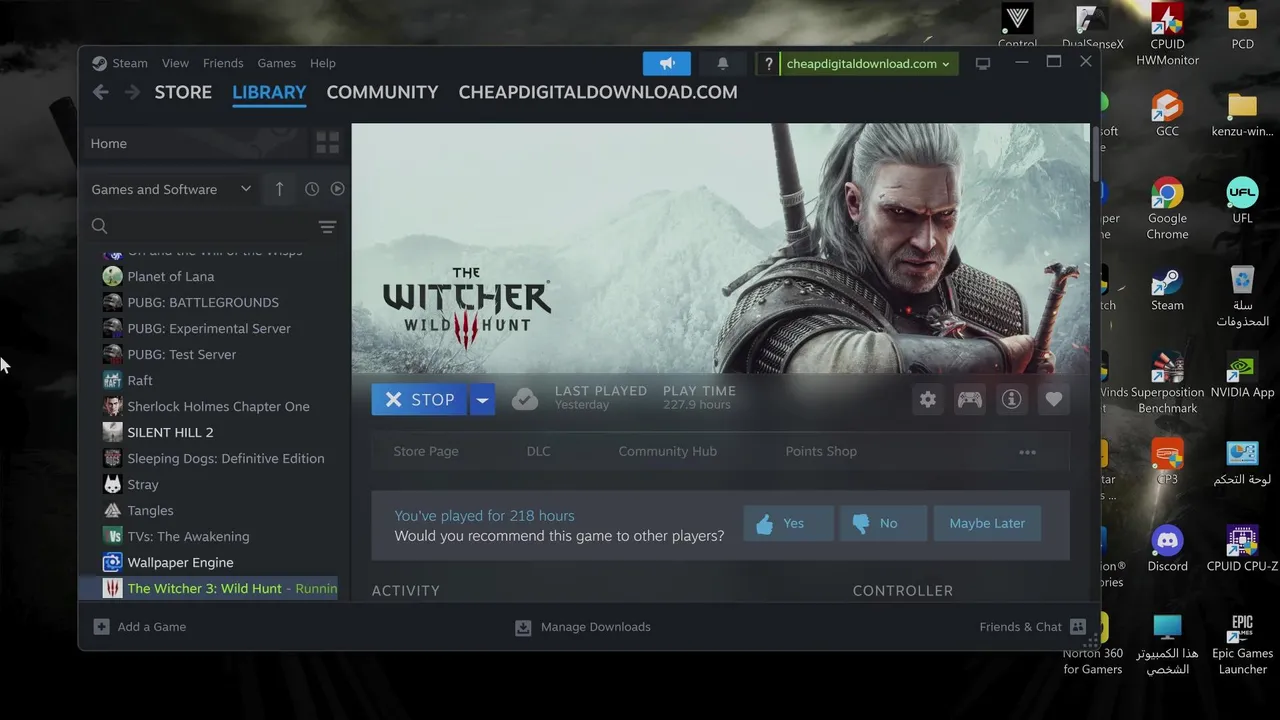Viewport: 1280px width, 720px height.
Task: Expand the Stop button dropdown arrow
Action: click(482, 399)
